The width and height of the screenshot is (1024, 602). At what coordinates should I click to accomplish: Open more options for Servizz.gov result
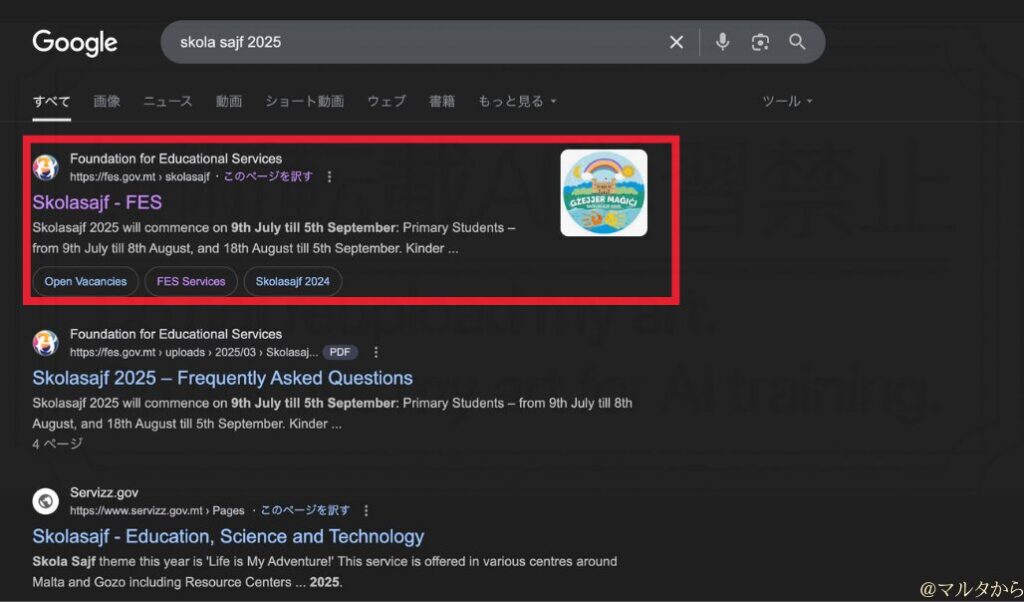coord(366,511)
